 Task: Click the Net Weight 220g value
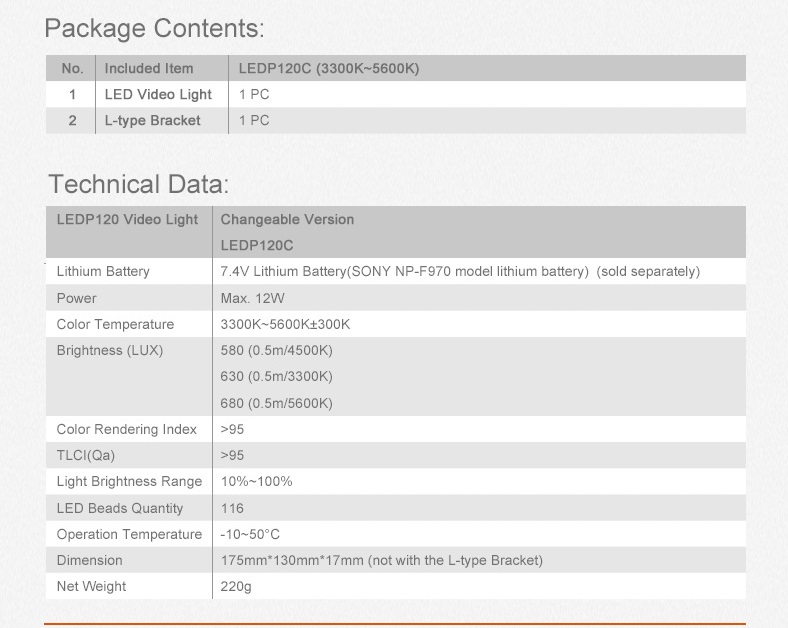click(236, 587)
